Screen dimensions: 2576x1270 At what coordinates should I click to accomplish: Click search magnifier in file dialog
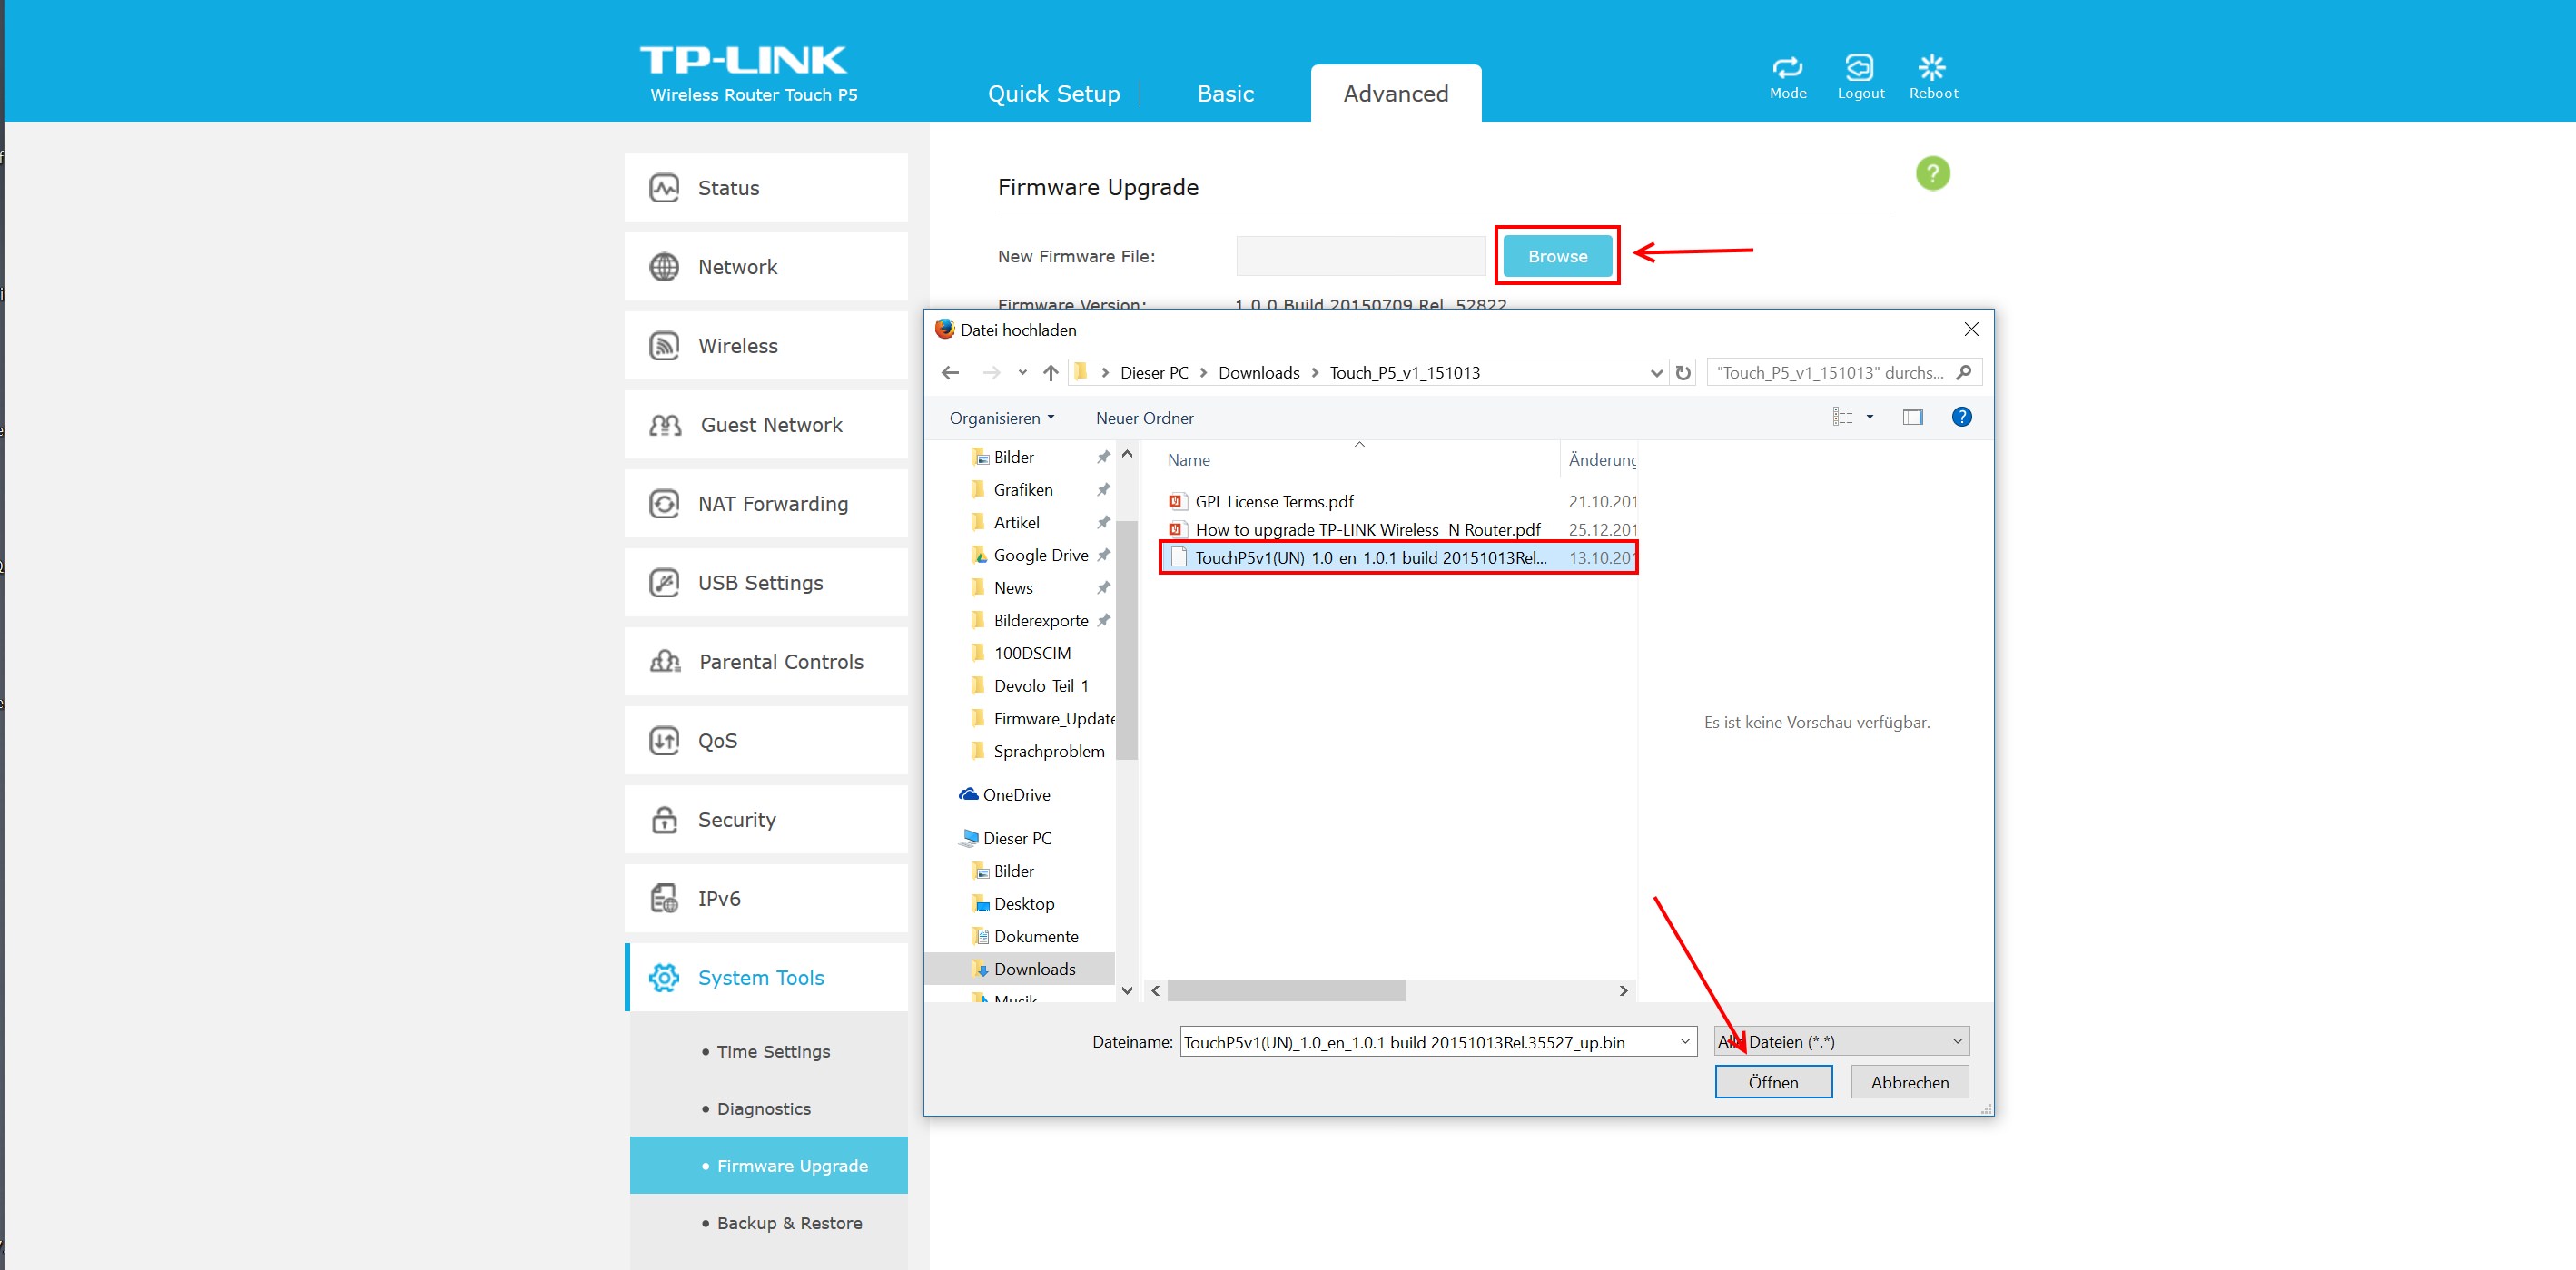(x=1963, y=372)
